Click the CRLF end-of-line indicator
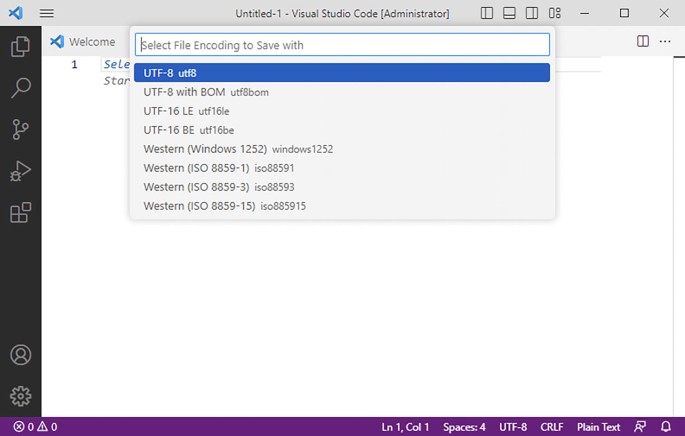The height and width of the screenshot is (436, 685). coord(552,427)
